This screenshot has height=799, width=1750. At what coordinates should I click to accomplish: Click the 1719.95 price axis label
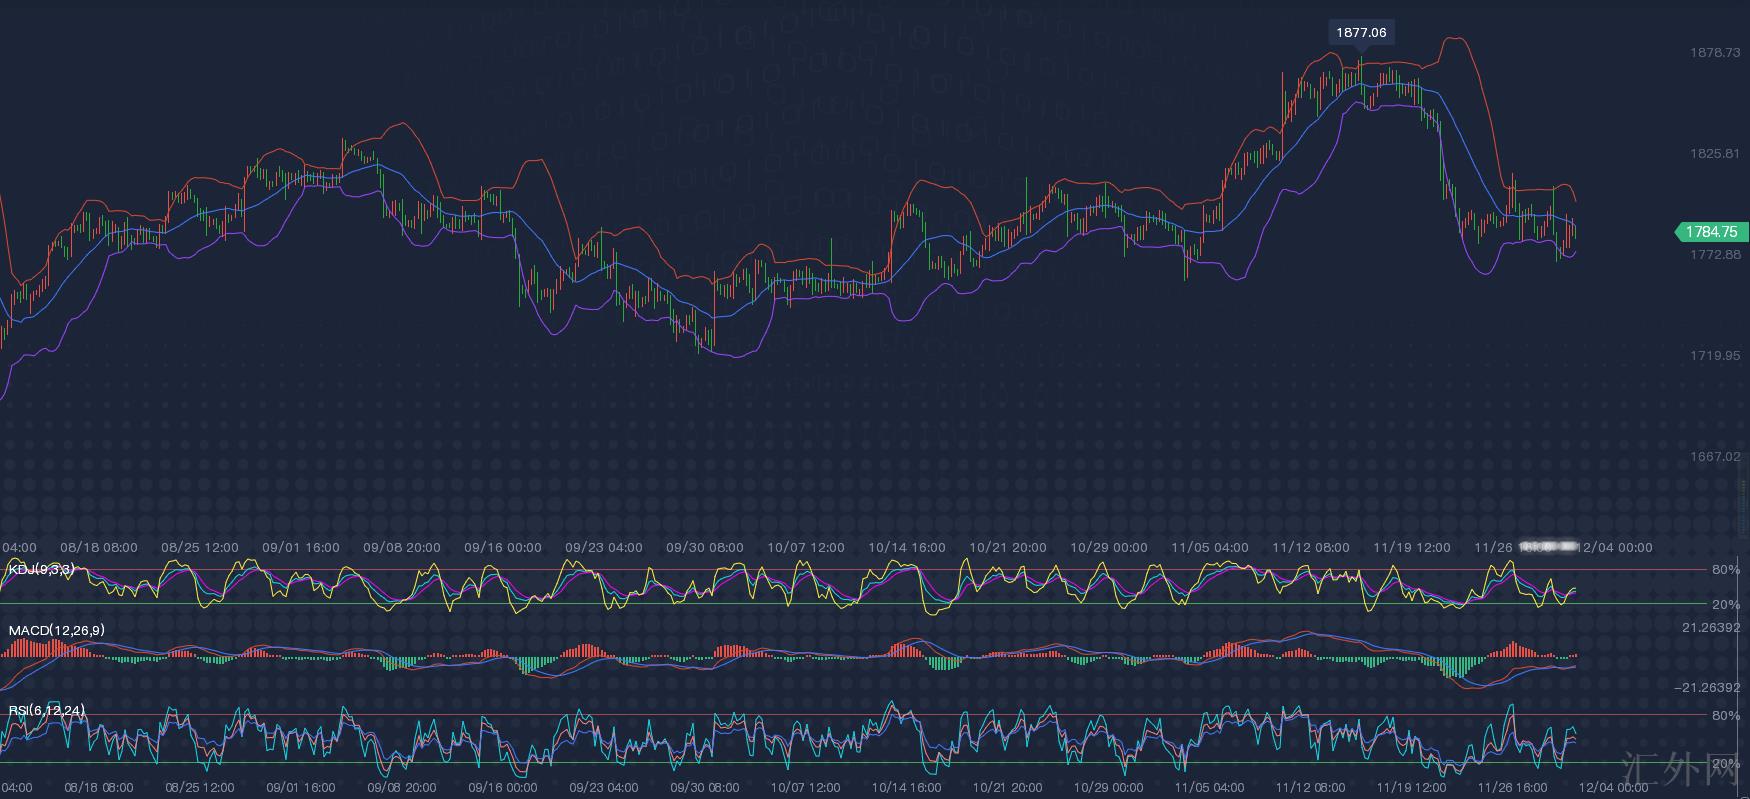[x=1714, y=356]
